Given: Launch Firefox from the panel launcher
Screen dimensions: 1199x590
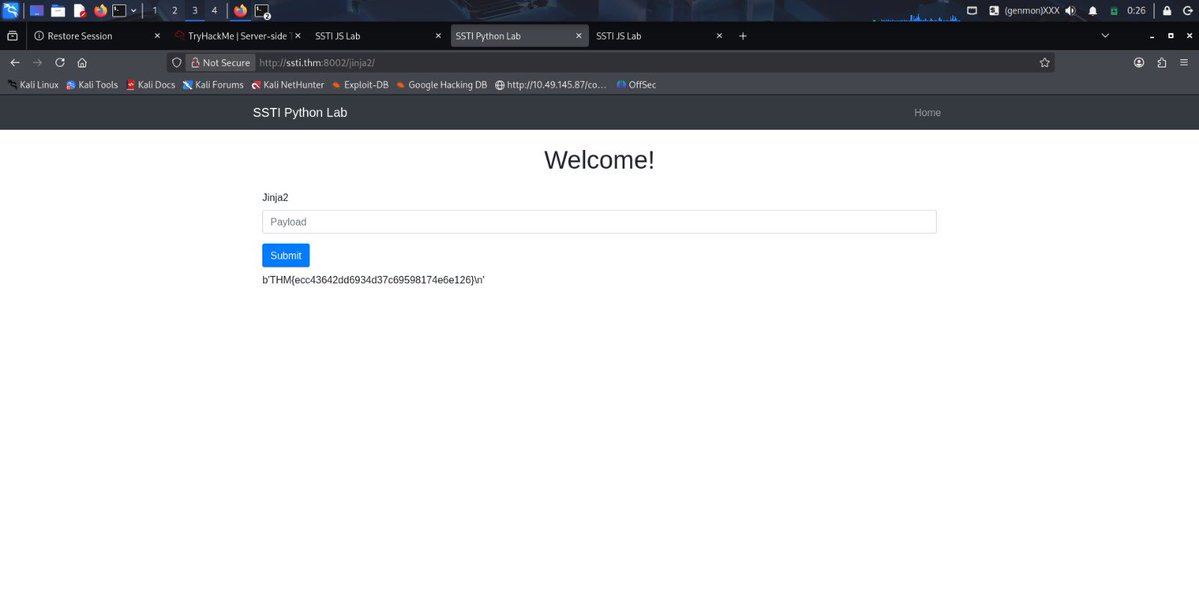Looking at the screenshot, I should (x=100, y=11).
